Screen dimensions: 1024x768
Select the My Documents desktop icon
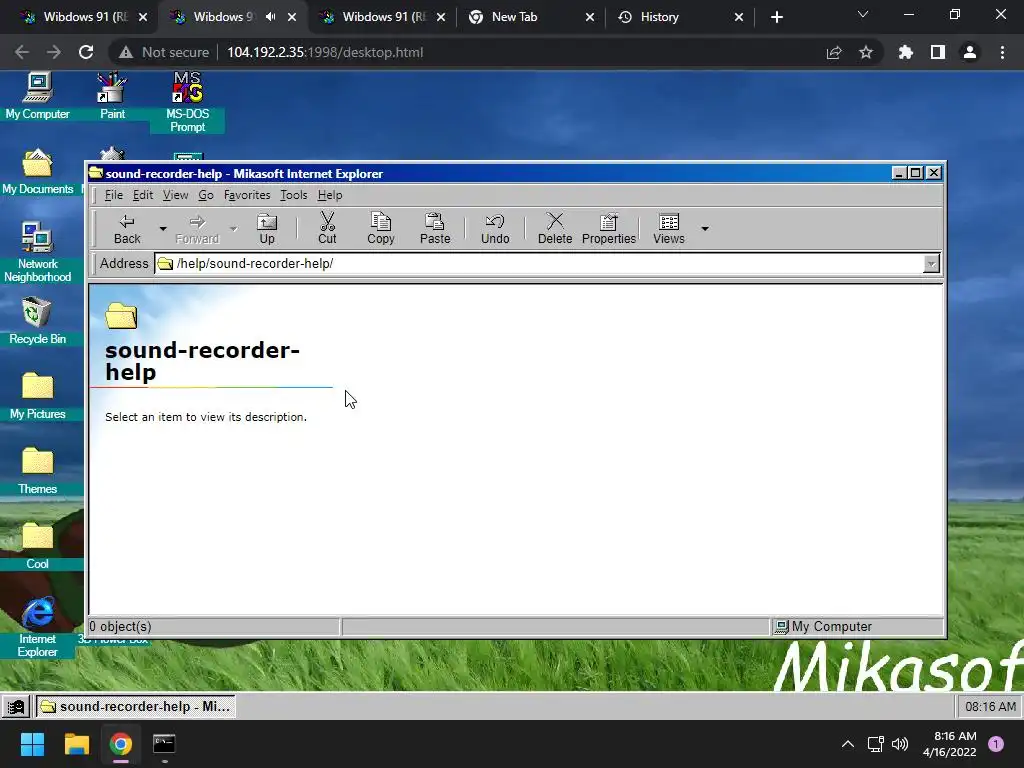37,172
